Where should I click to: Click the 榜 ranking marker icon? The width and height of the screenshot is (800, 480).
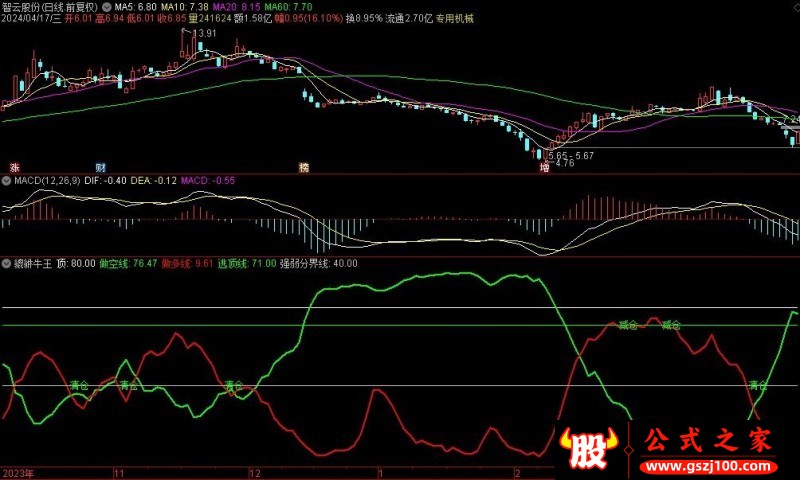[304, 167]
